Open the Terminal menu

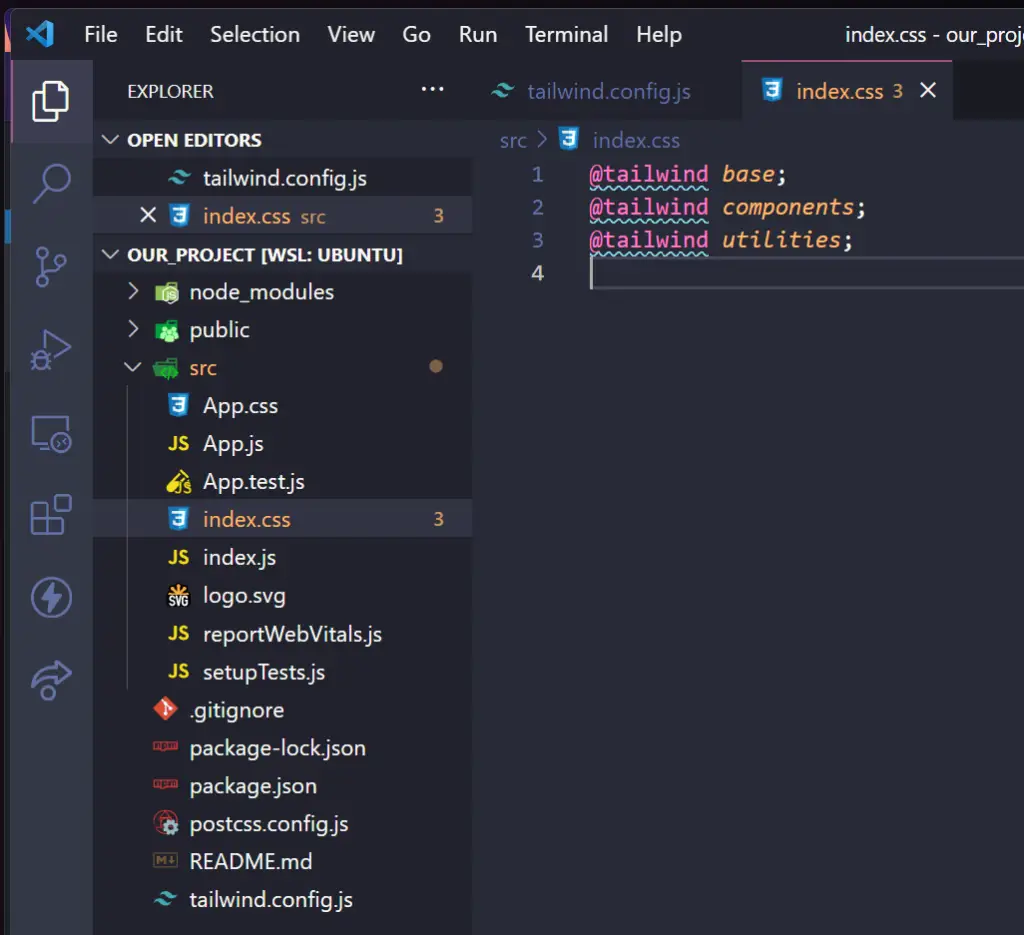(x=567, y=34)
